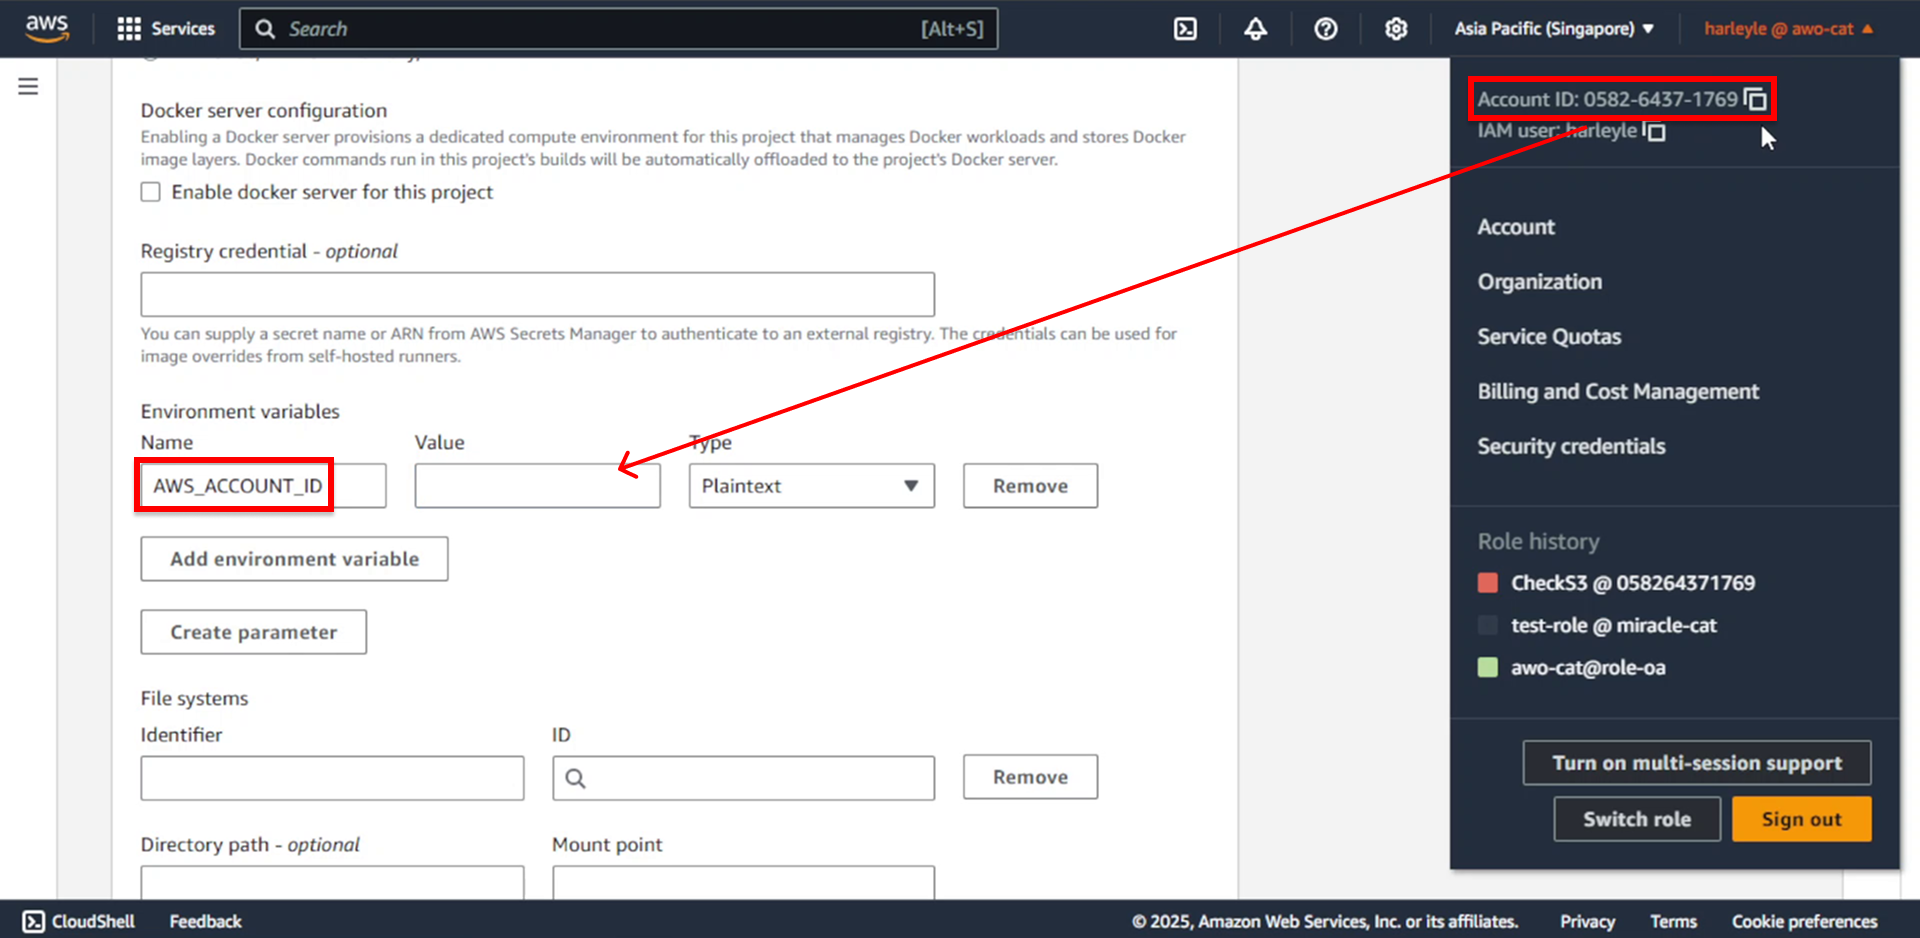The width and height of the screenshot is (1920, 938).
Task: Click the CloudShell icon in footer
Action: coord(33,921)
